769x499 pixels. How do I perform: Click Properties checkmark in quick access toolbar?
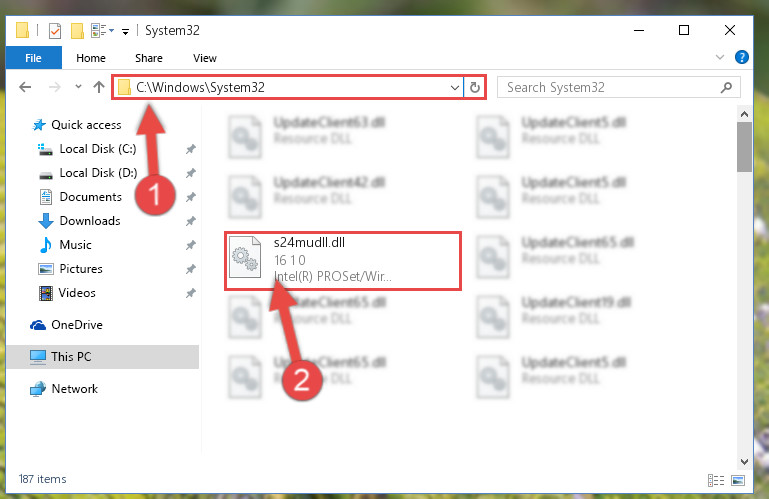(x=55, y=31)
